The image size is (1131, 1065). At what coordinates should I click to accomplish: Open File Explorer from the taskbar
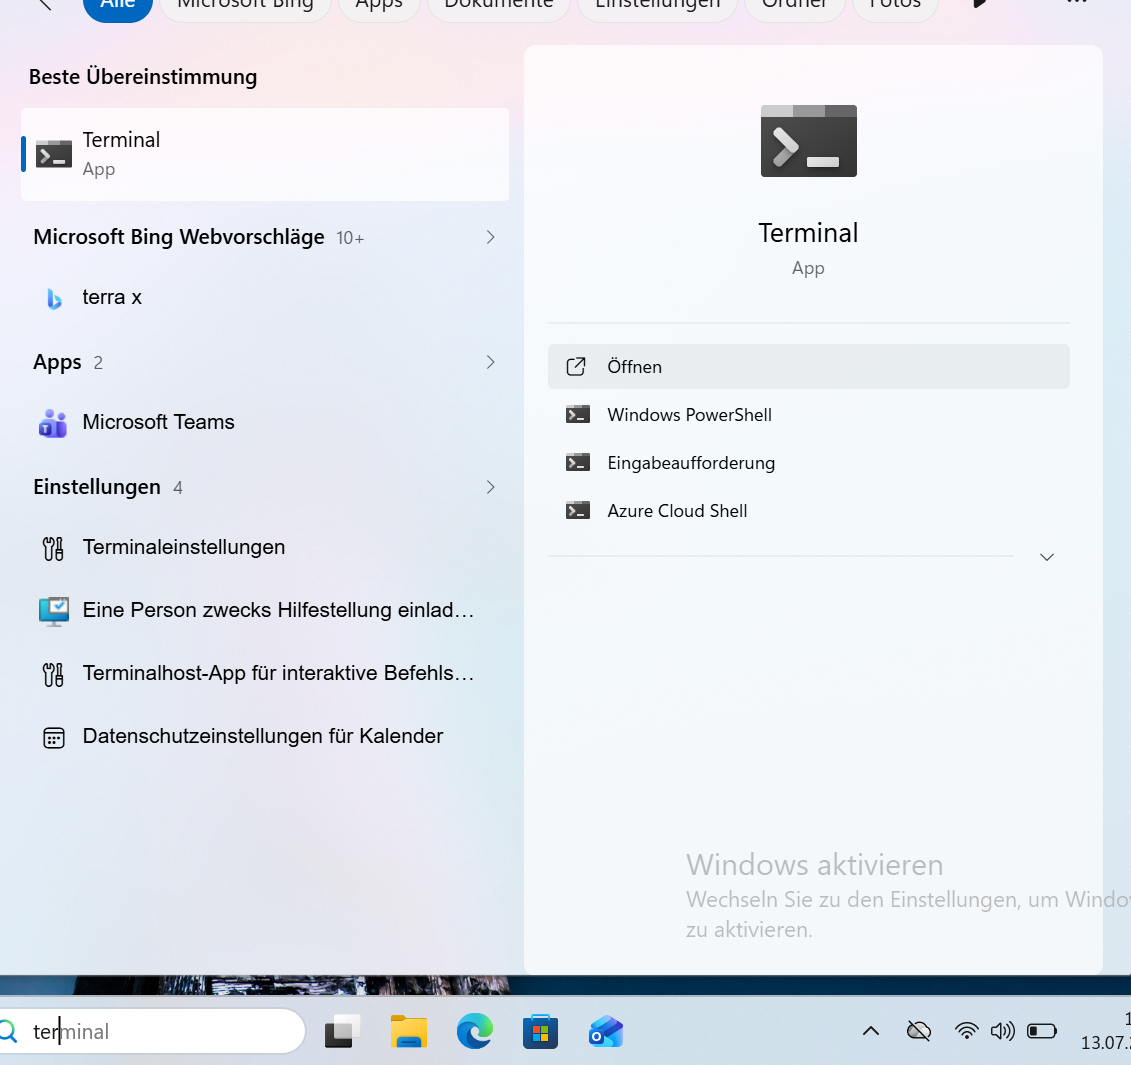[408, 1032]
